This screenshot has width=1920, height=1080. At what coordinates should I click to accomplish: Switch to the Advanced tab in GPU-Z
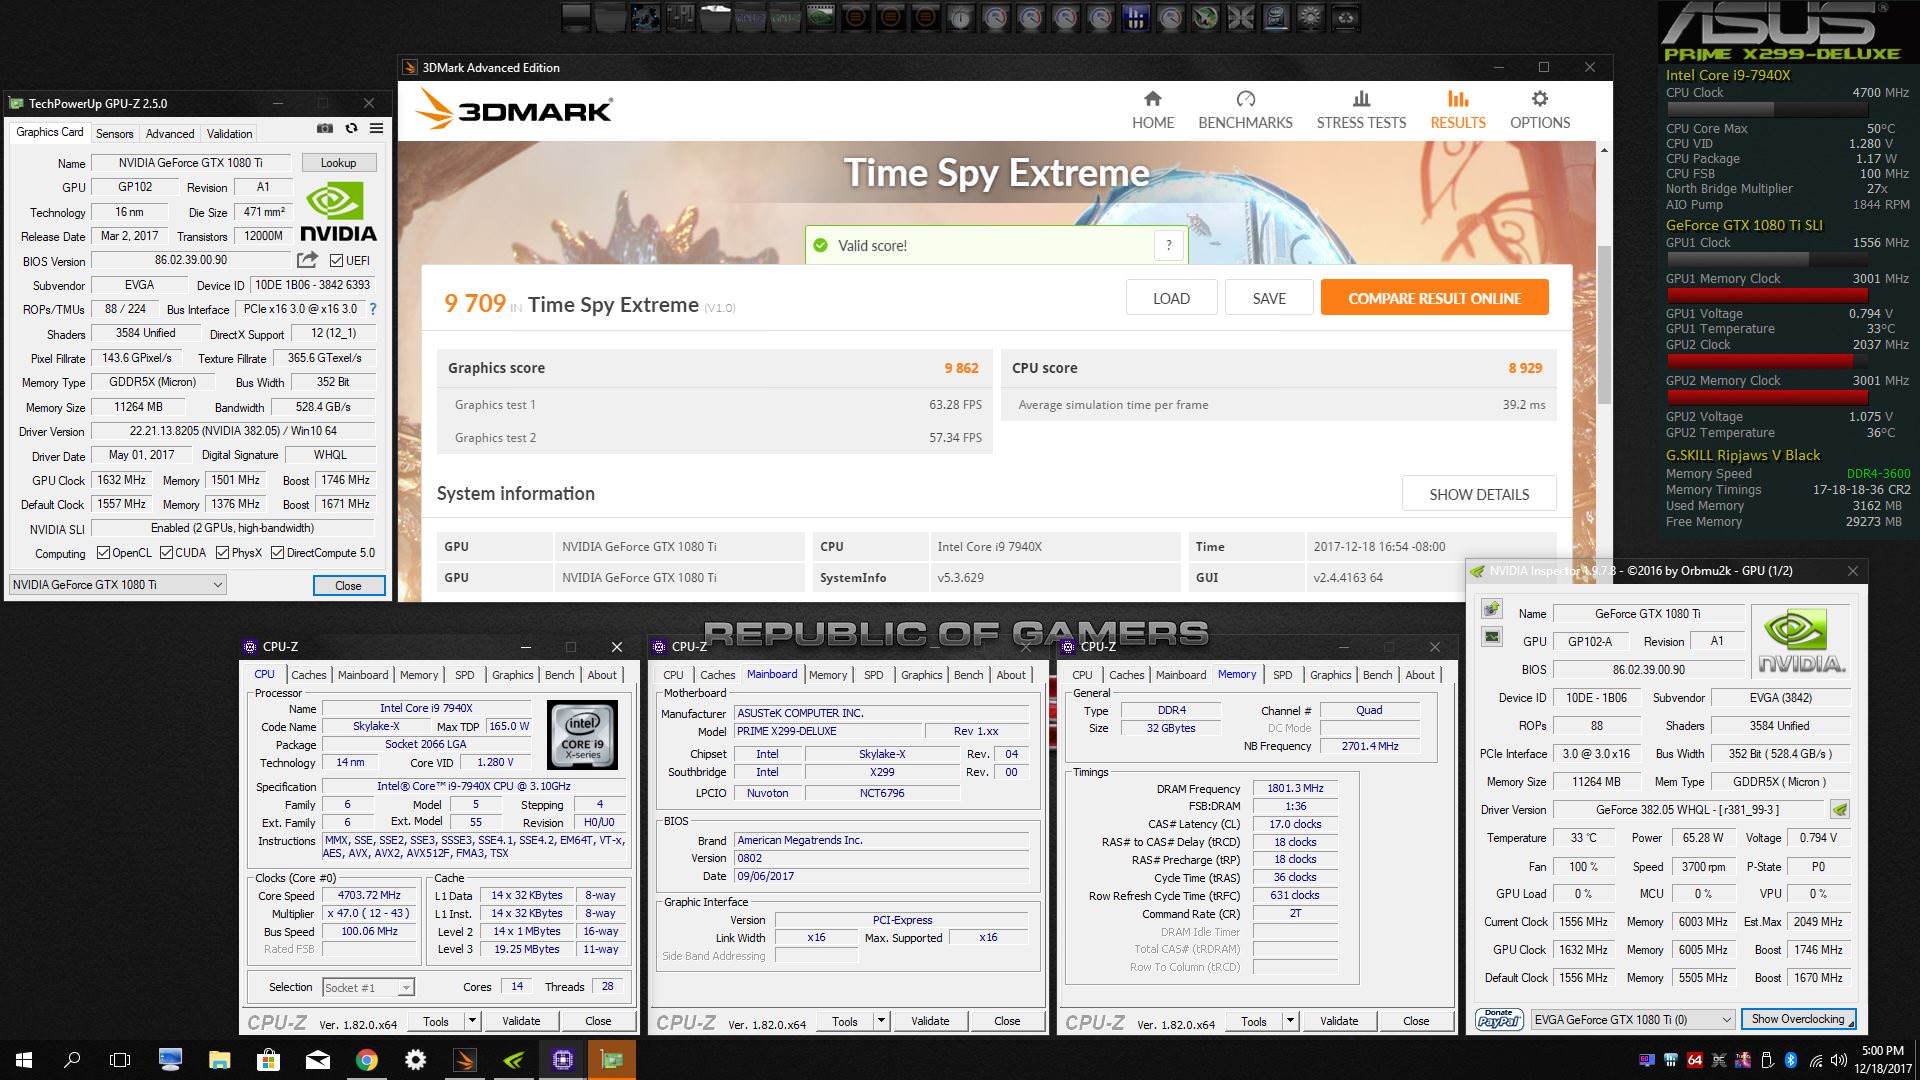pos(170,133)
